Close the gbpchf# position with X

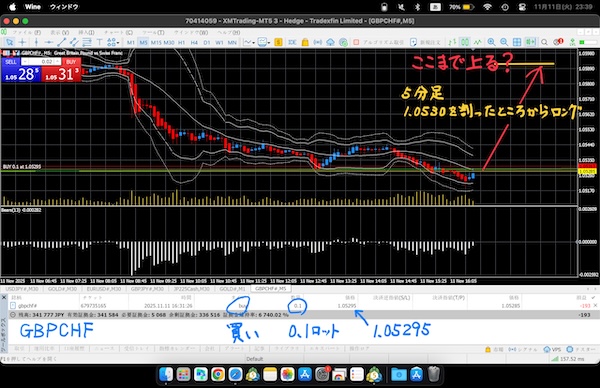click(595, 305)
